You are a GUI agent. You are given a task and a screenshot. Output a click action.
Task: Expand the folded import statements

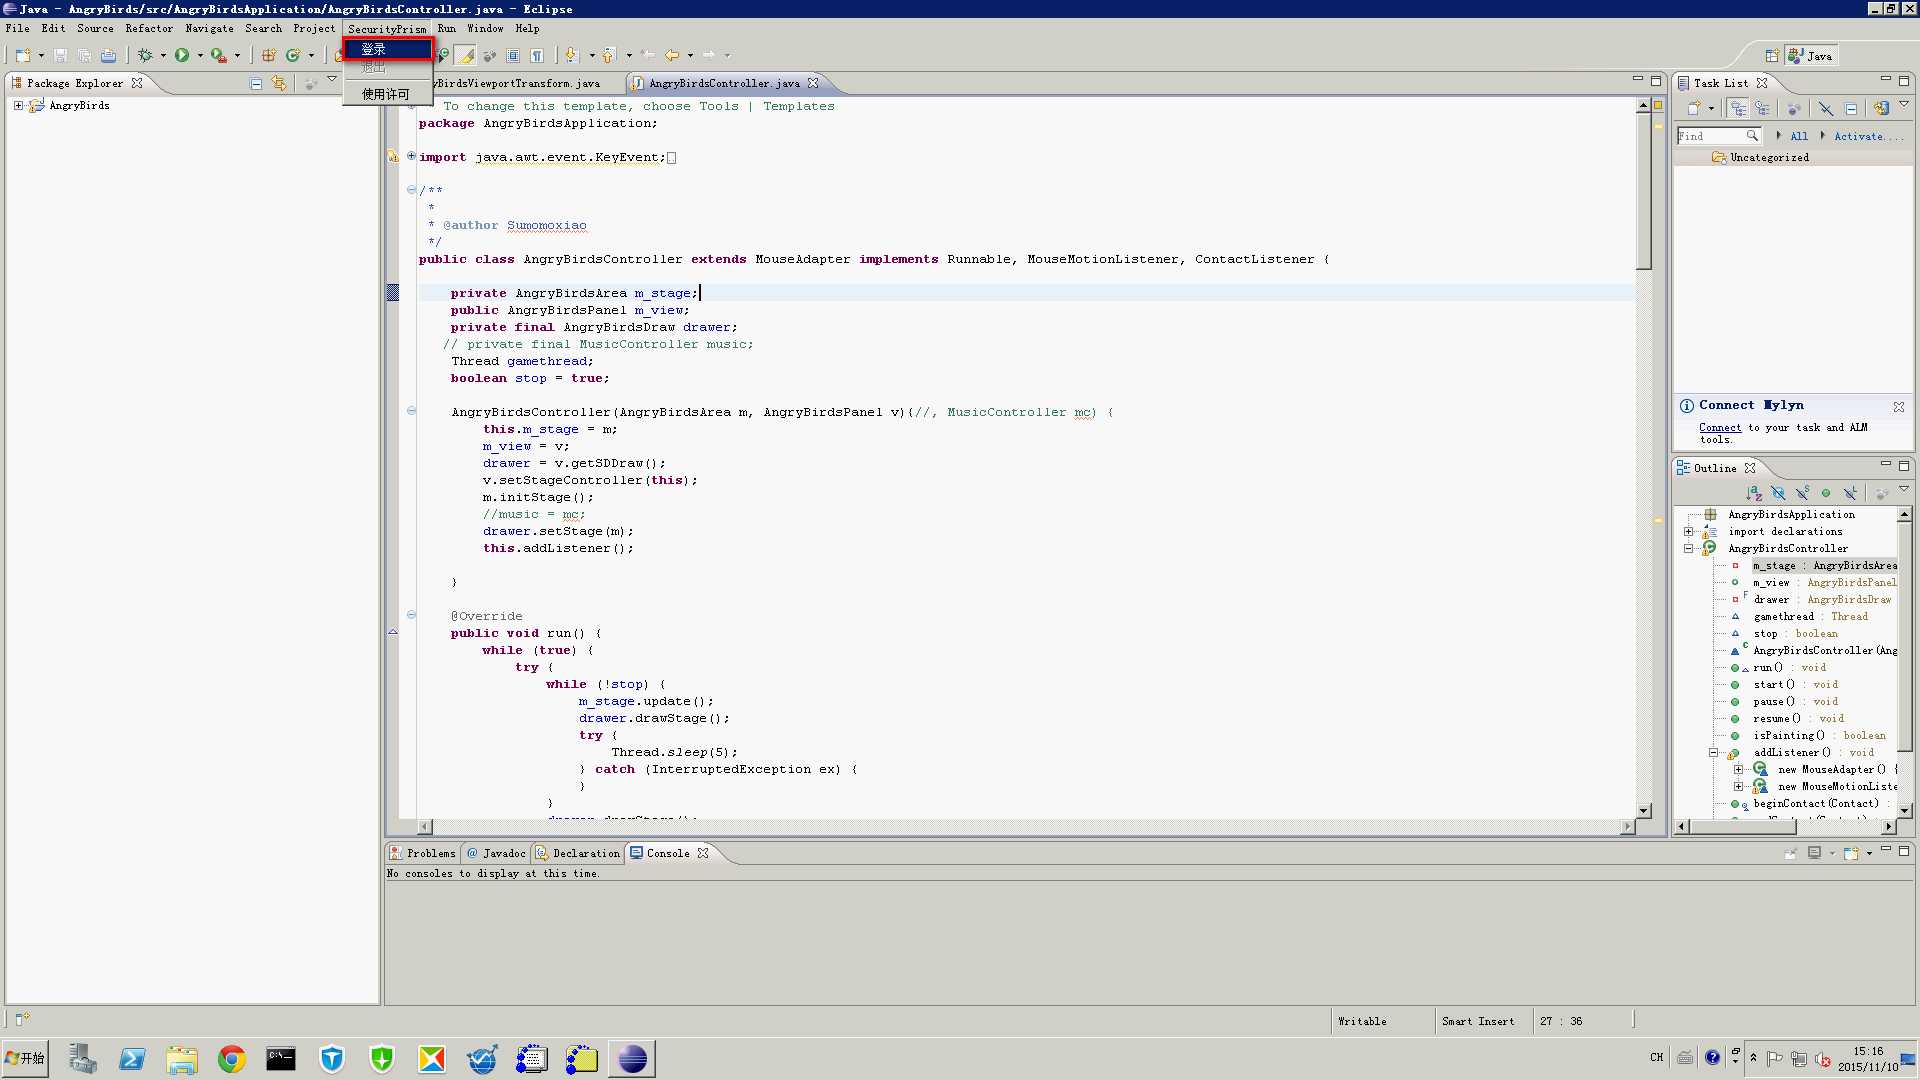coord(411,156)
